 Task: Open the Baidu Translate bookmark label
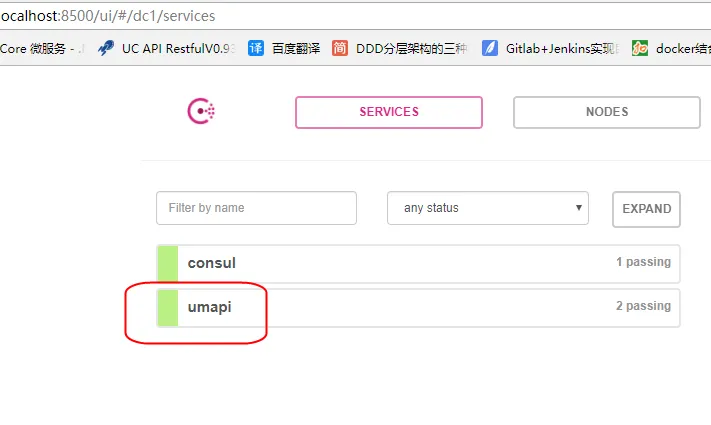tap(296, 48)
